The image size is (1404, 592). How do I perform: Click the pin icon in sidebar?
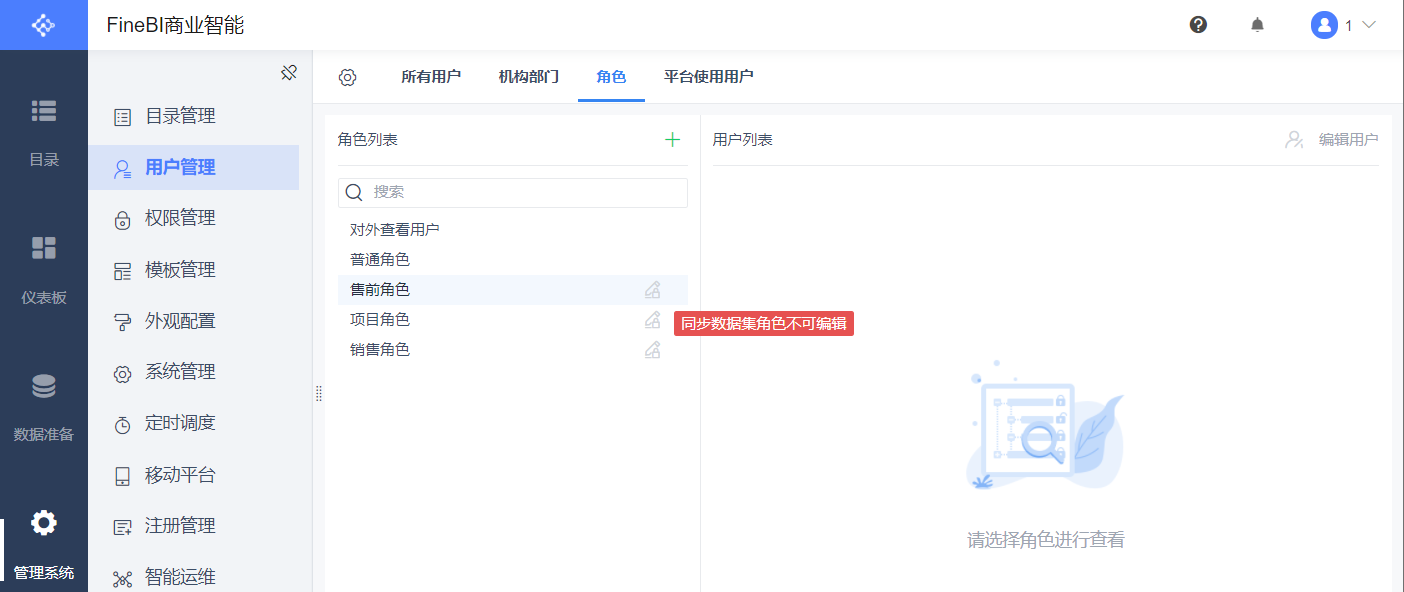(289, 73)
